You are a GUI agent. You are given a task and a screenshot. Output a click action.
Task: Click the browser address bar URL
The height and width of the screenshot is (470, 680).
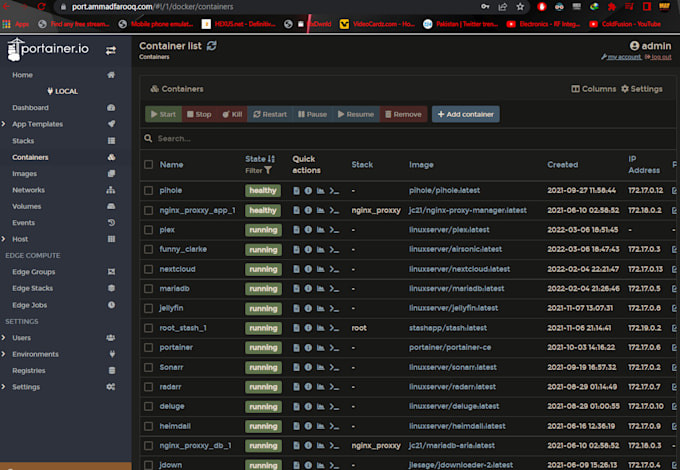153,7
